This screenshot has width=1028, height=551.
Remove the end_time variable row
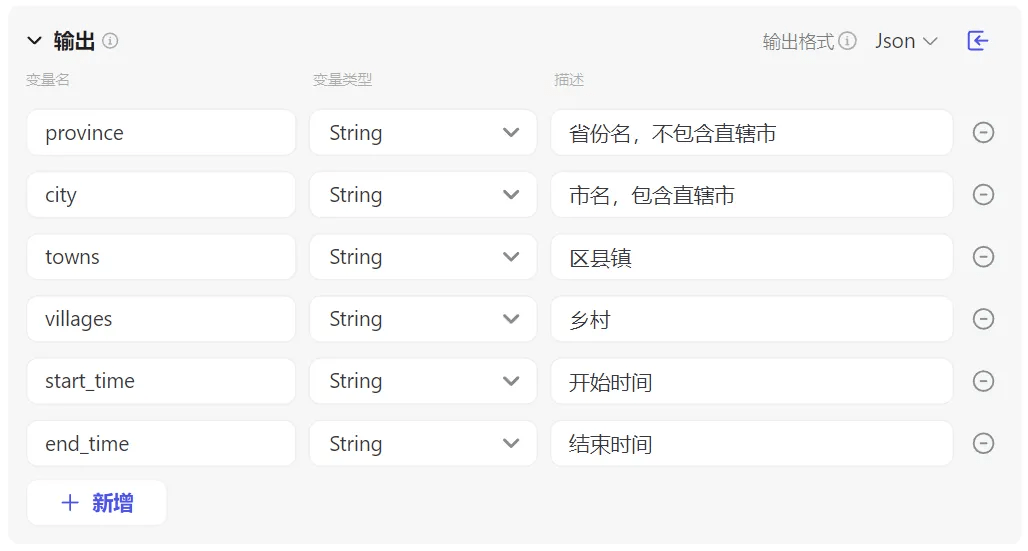(983, 443)
